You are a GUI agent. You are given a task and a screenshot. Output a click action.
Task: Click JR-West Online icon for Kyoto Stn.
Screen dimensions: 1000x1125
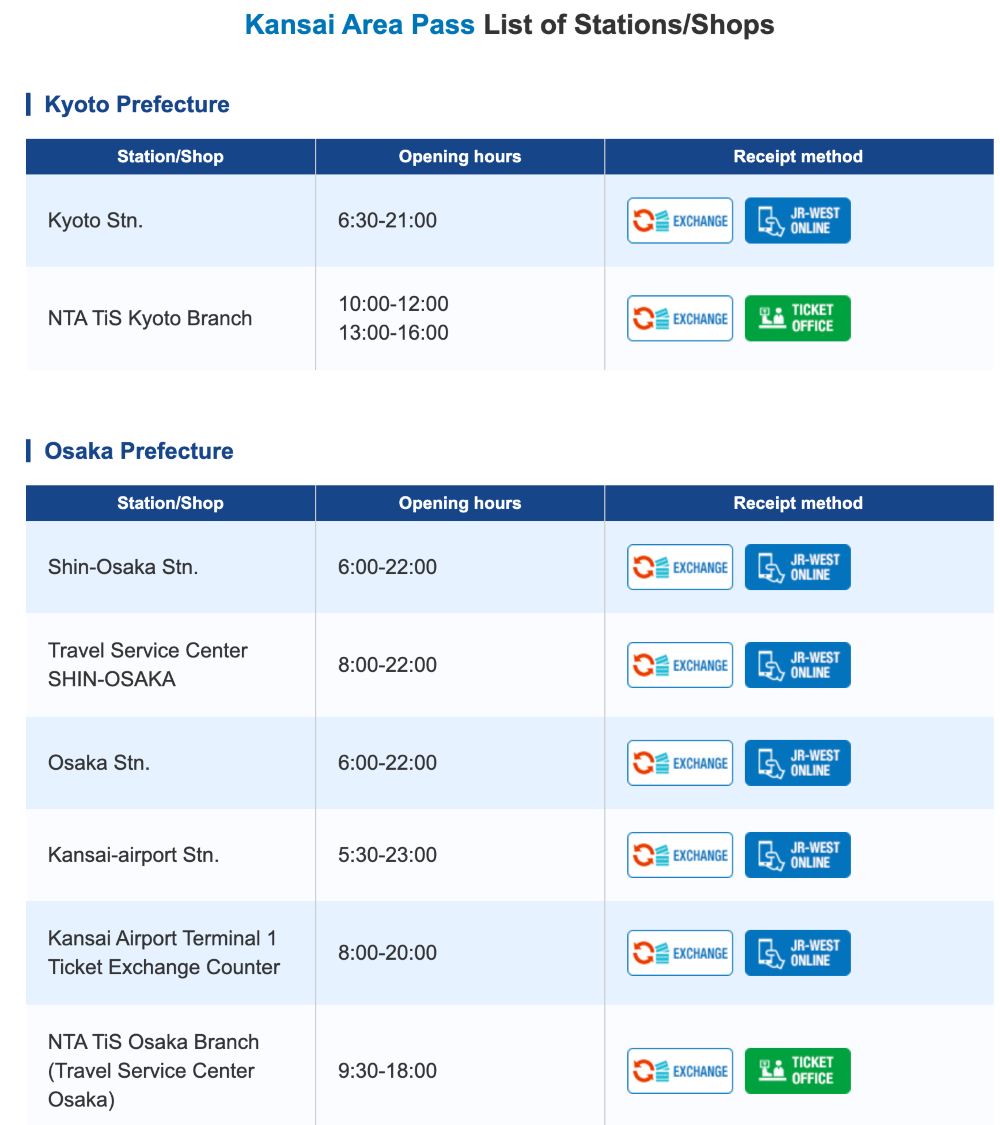point(797,221)
